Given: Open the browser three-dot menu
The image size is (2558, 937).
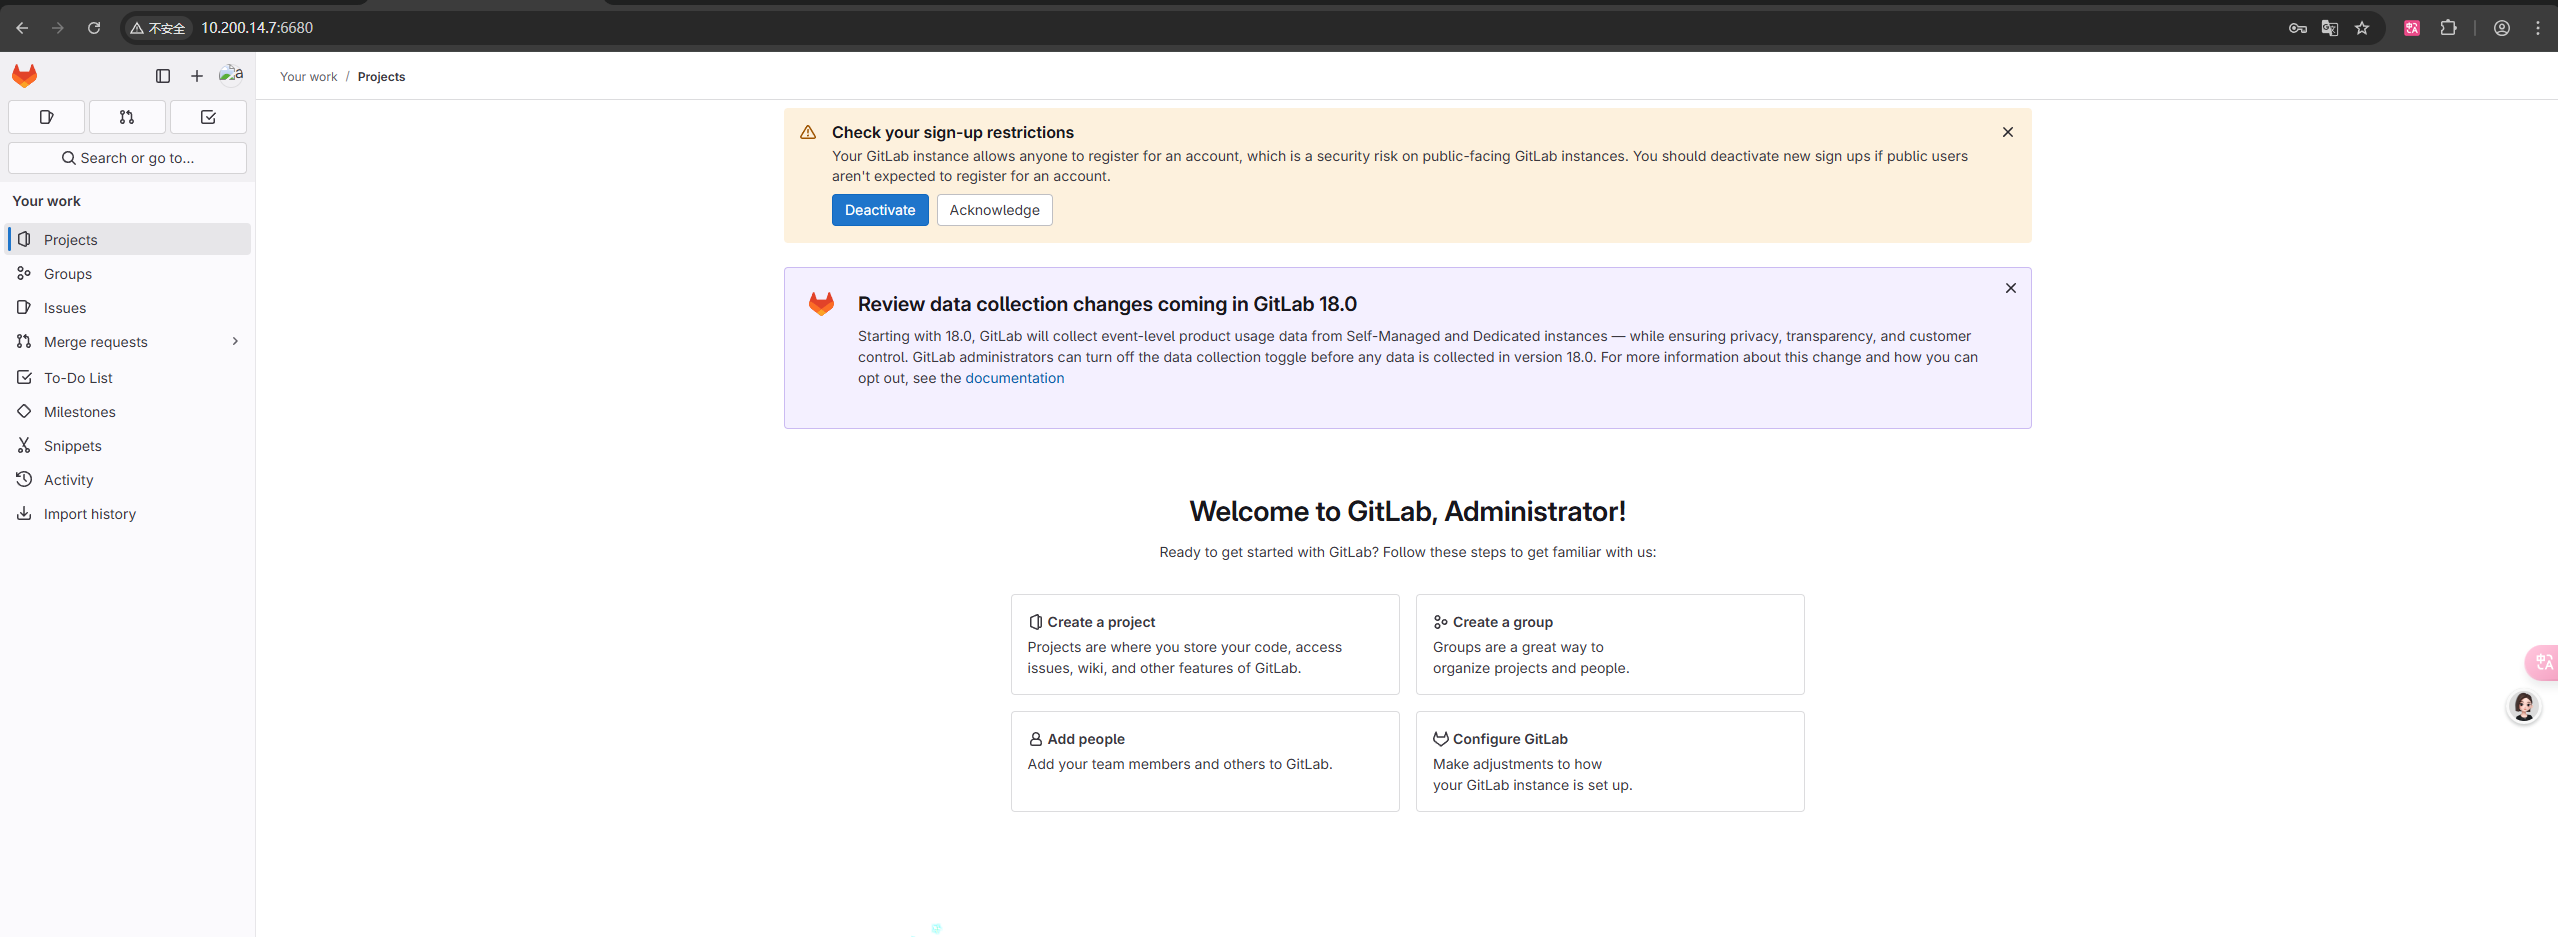Looking at the screenshot, I should (2538, 28).
